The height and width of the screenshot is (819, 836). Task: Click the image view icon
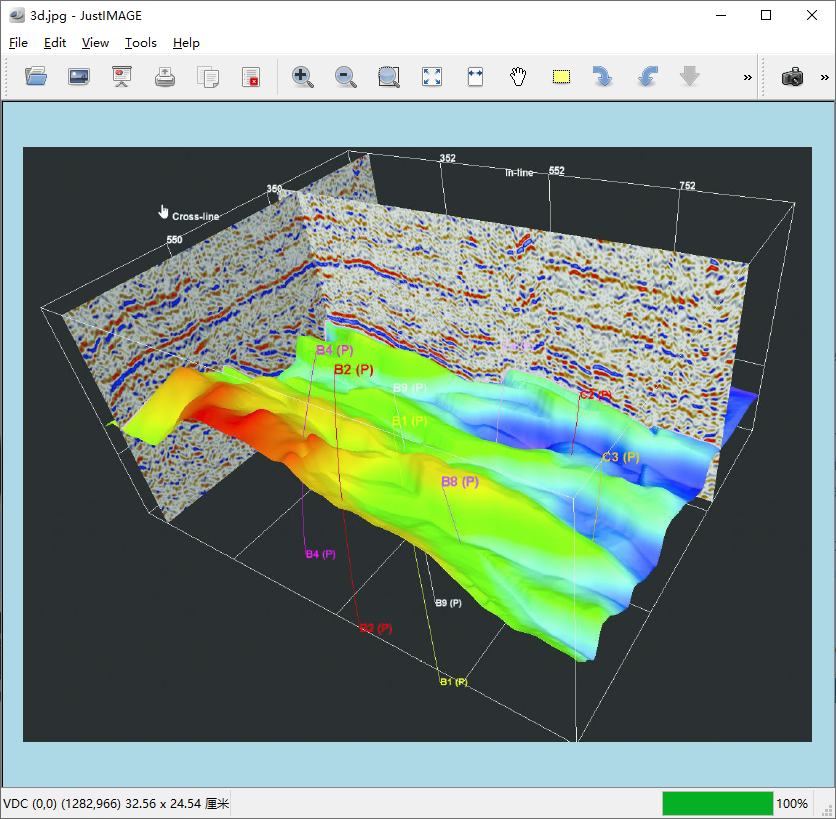point(79,77)
